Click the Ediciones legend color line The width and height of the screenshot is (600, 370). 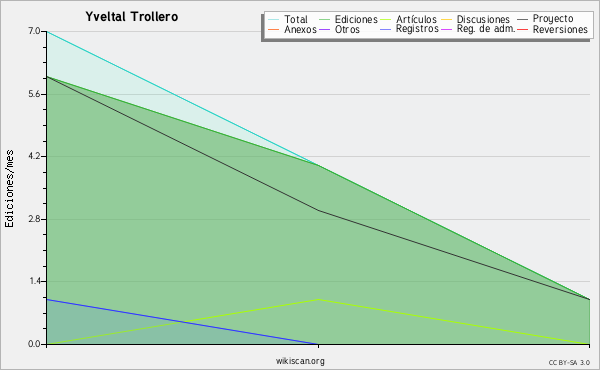[324, 20]
